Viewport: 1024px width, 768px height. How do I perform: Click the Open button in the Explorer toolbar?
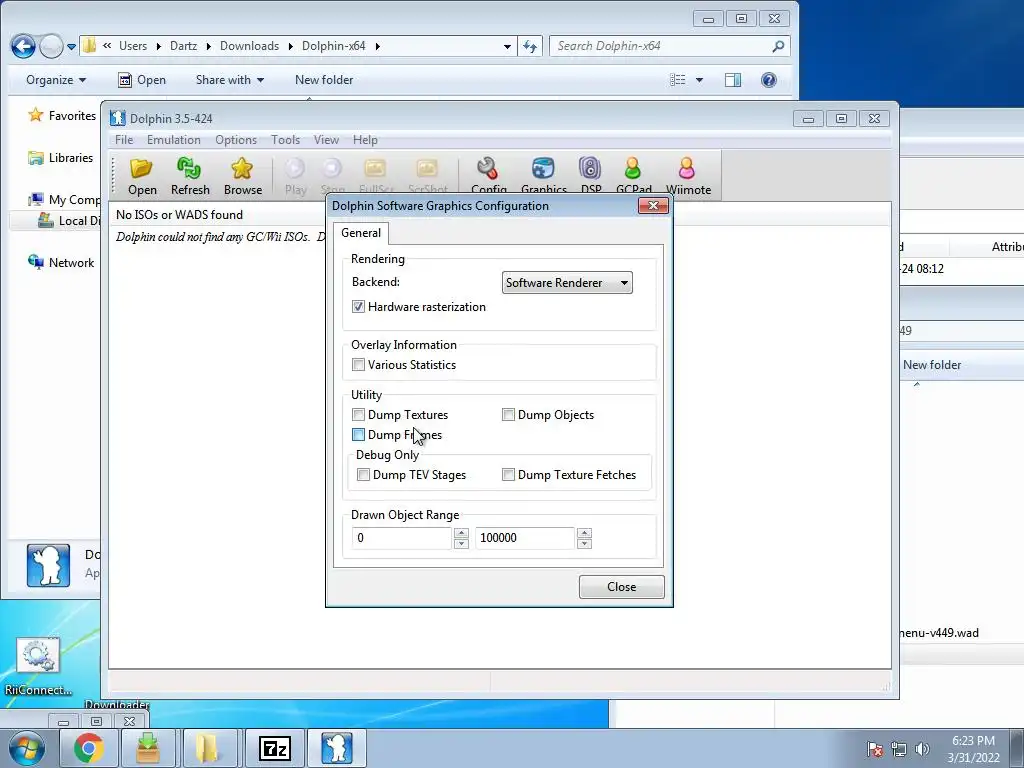click(142, 80)
